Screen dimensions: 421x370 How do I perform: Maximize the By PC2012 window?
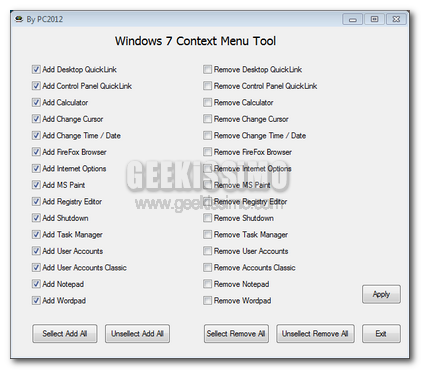pos(374,19)
